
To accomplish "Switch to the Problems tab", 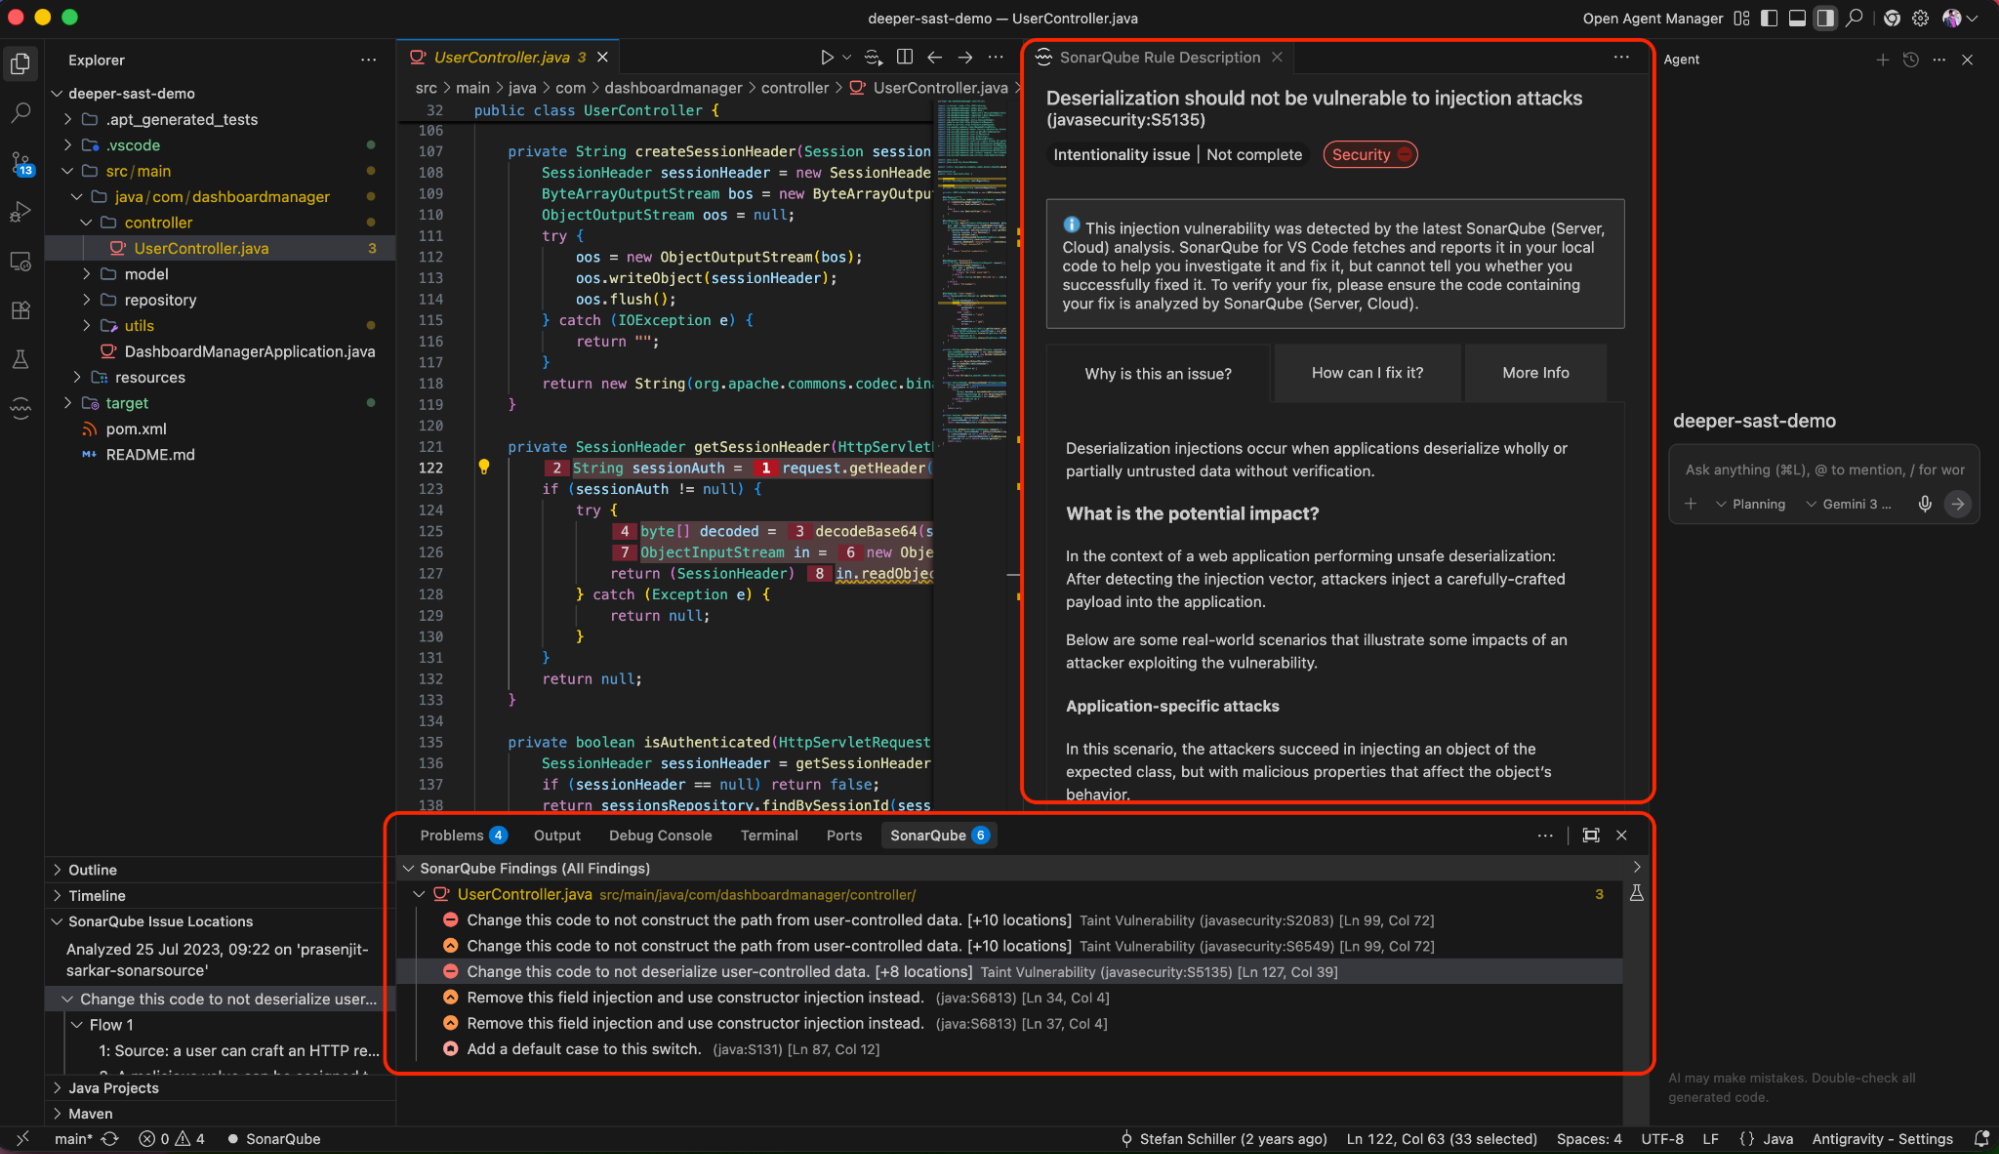I will pos(452,835).
